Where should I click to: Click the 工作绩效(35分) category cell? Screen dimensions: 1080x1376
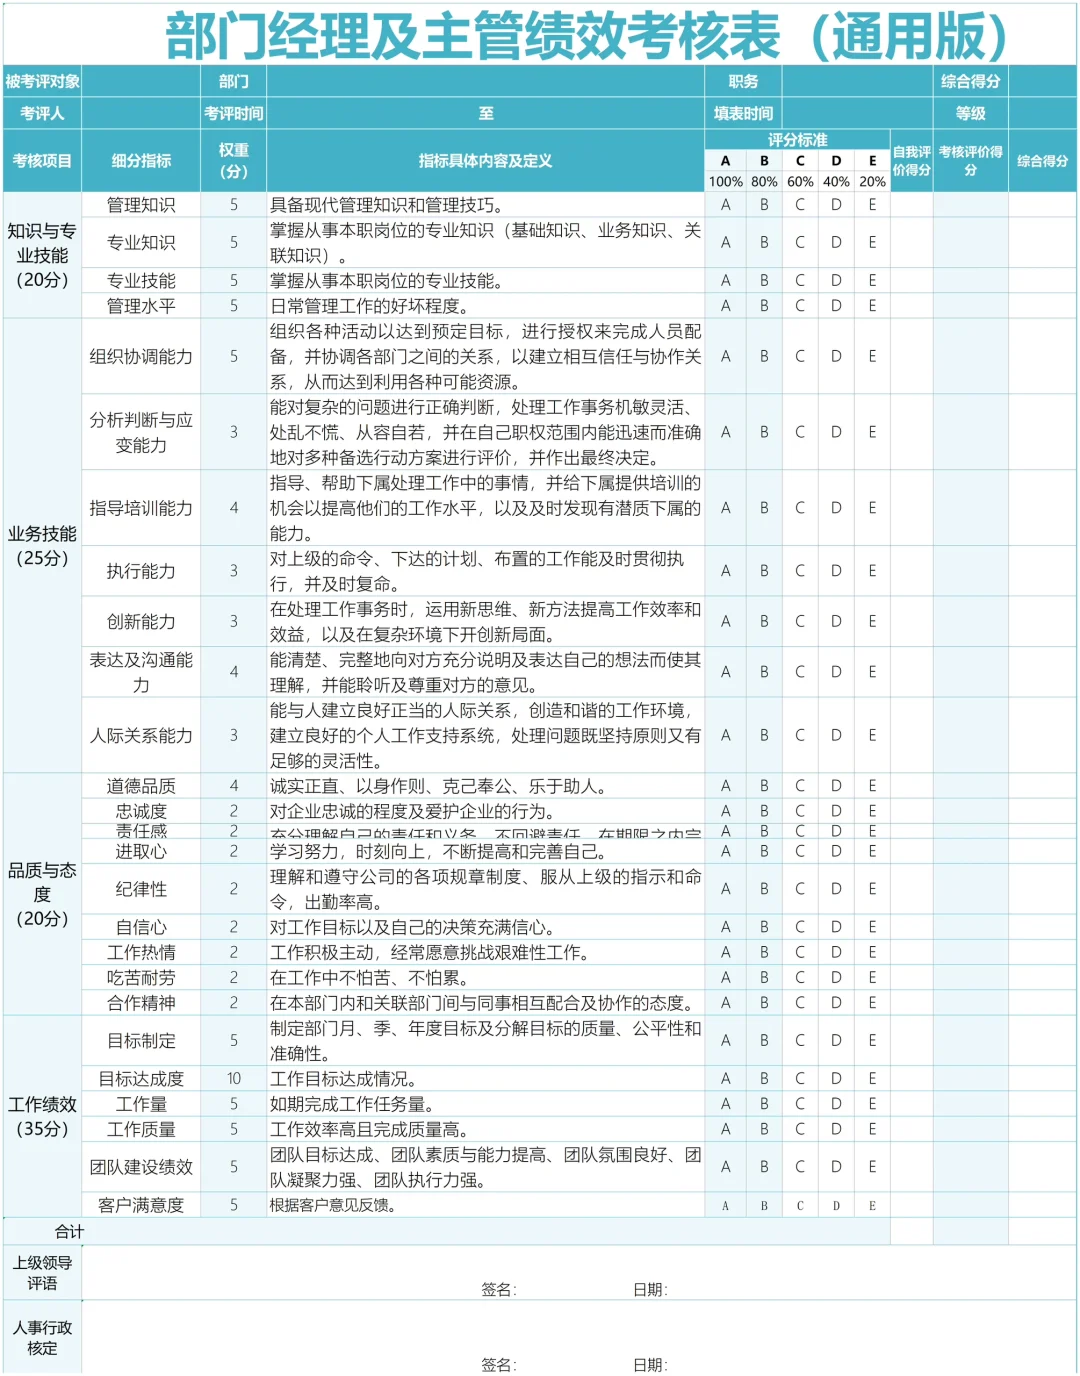pos(42,1116)
